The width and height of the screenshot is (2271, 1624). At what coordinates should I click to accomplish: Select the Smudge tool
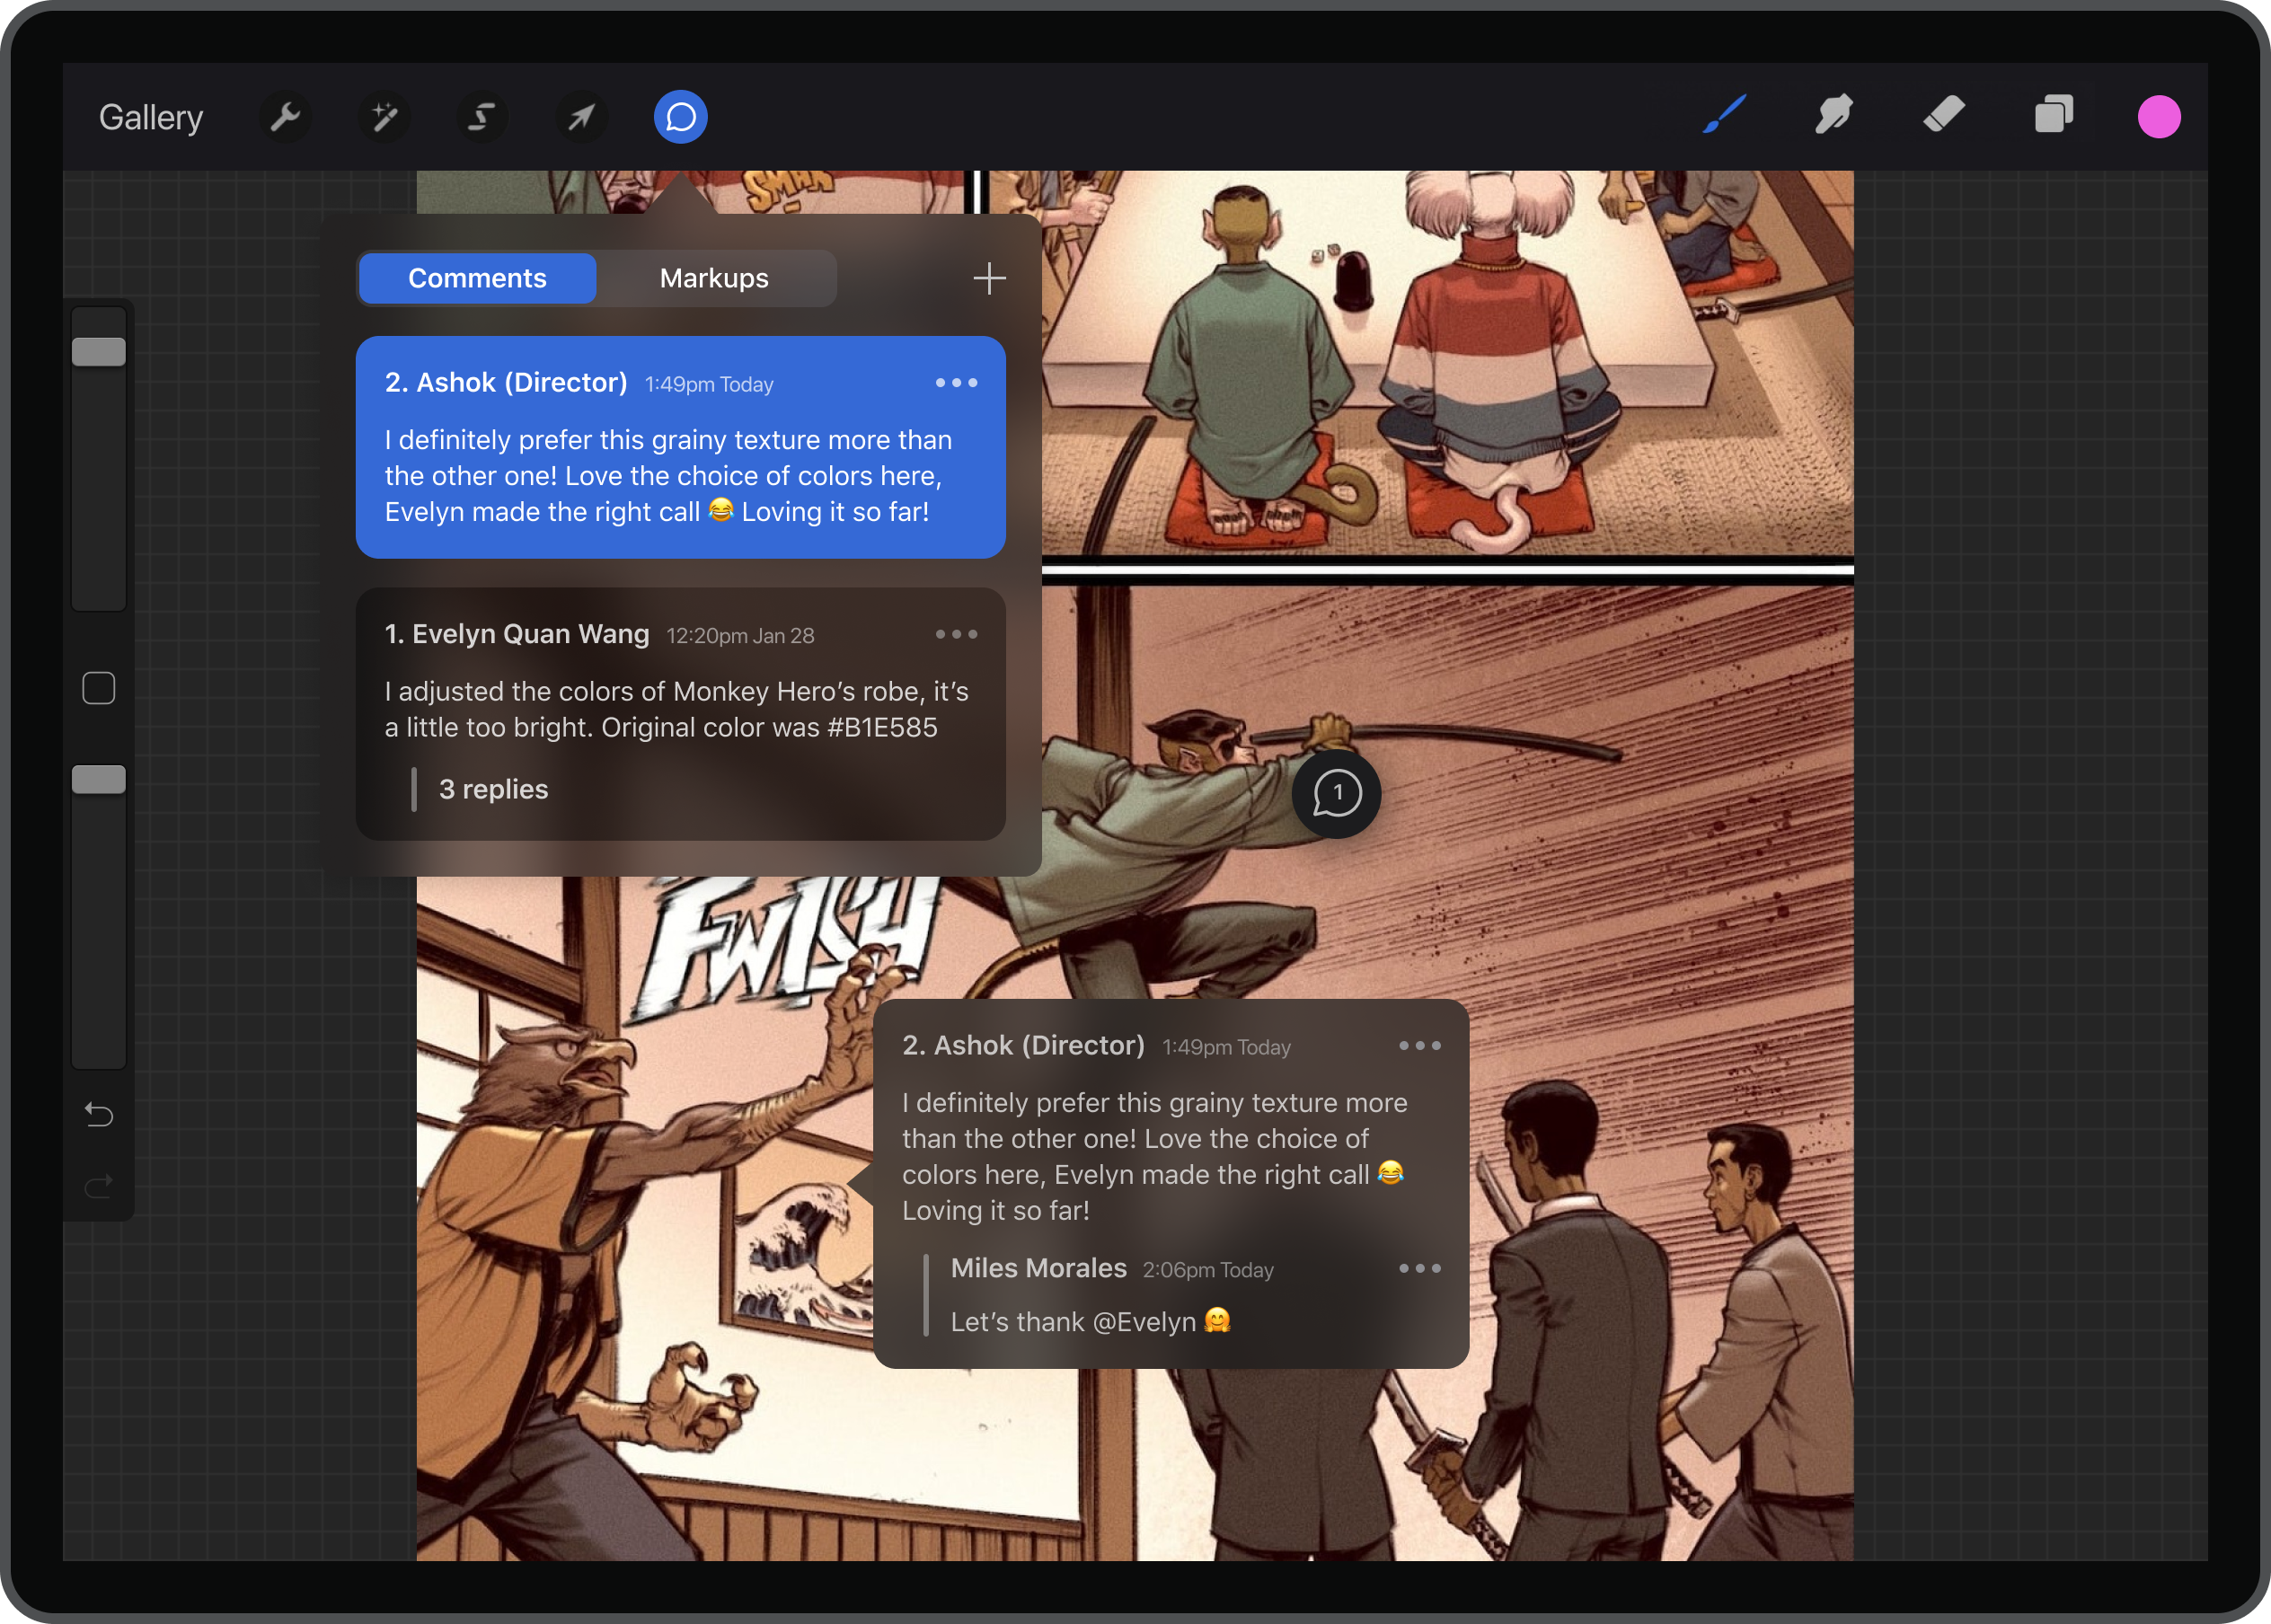click(x=1834, y=115)
